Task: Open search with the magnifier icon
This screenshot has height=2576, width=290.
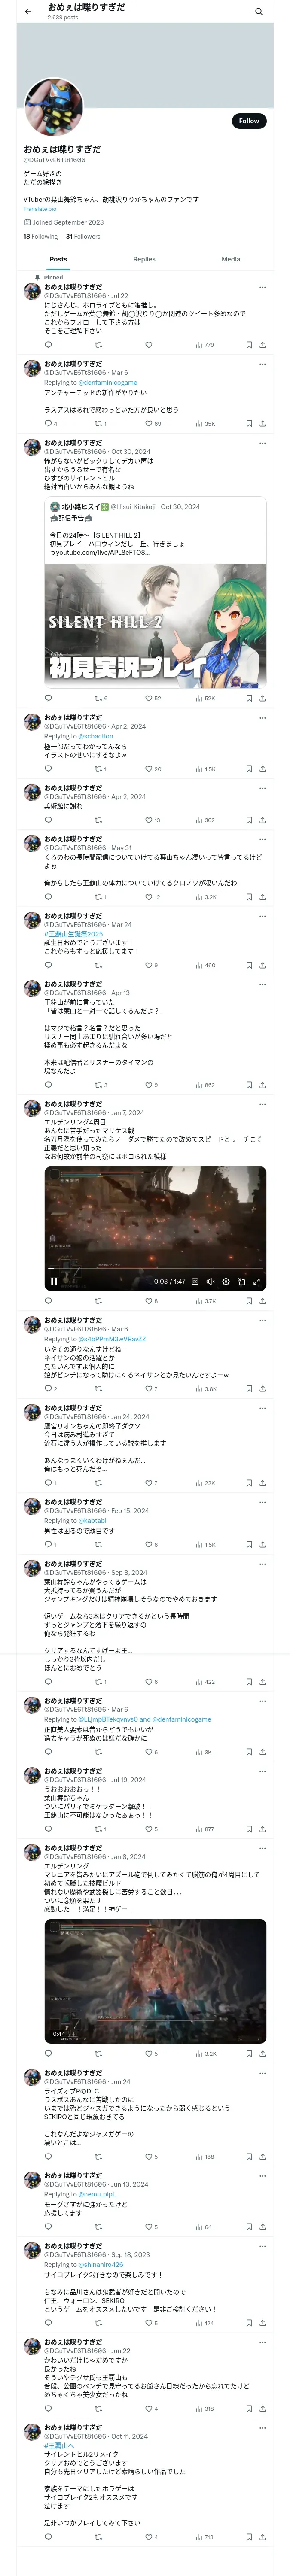Action: click(x=259, y=12)
